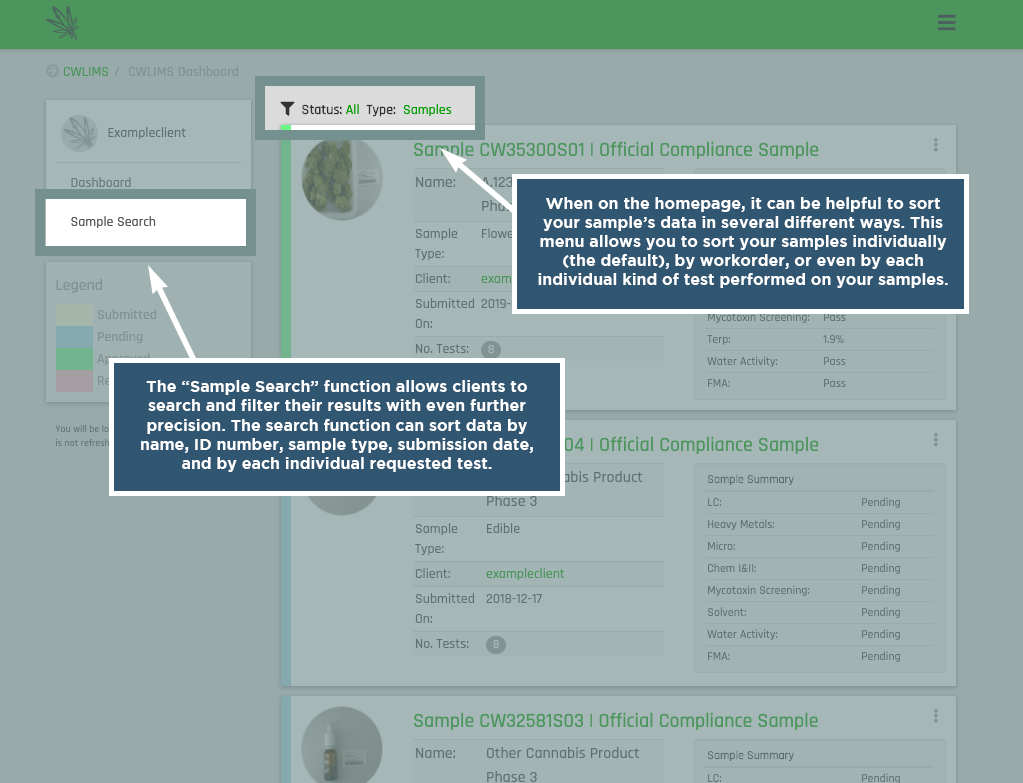Image resolution: width=1023 pixels, height=783 pixels.
Task: Open Sample CW35300S01 title link
Action: pyautogui.click(x=616, y=149)
